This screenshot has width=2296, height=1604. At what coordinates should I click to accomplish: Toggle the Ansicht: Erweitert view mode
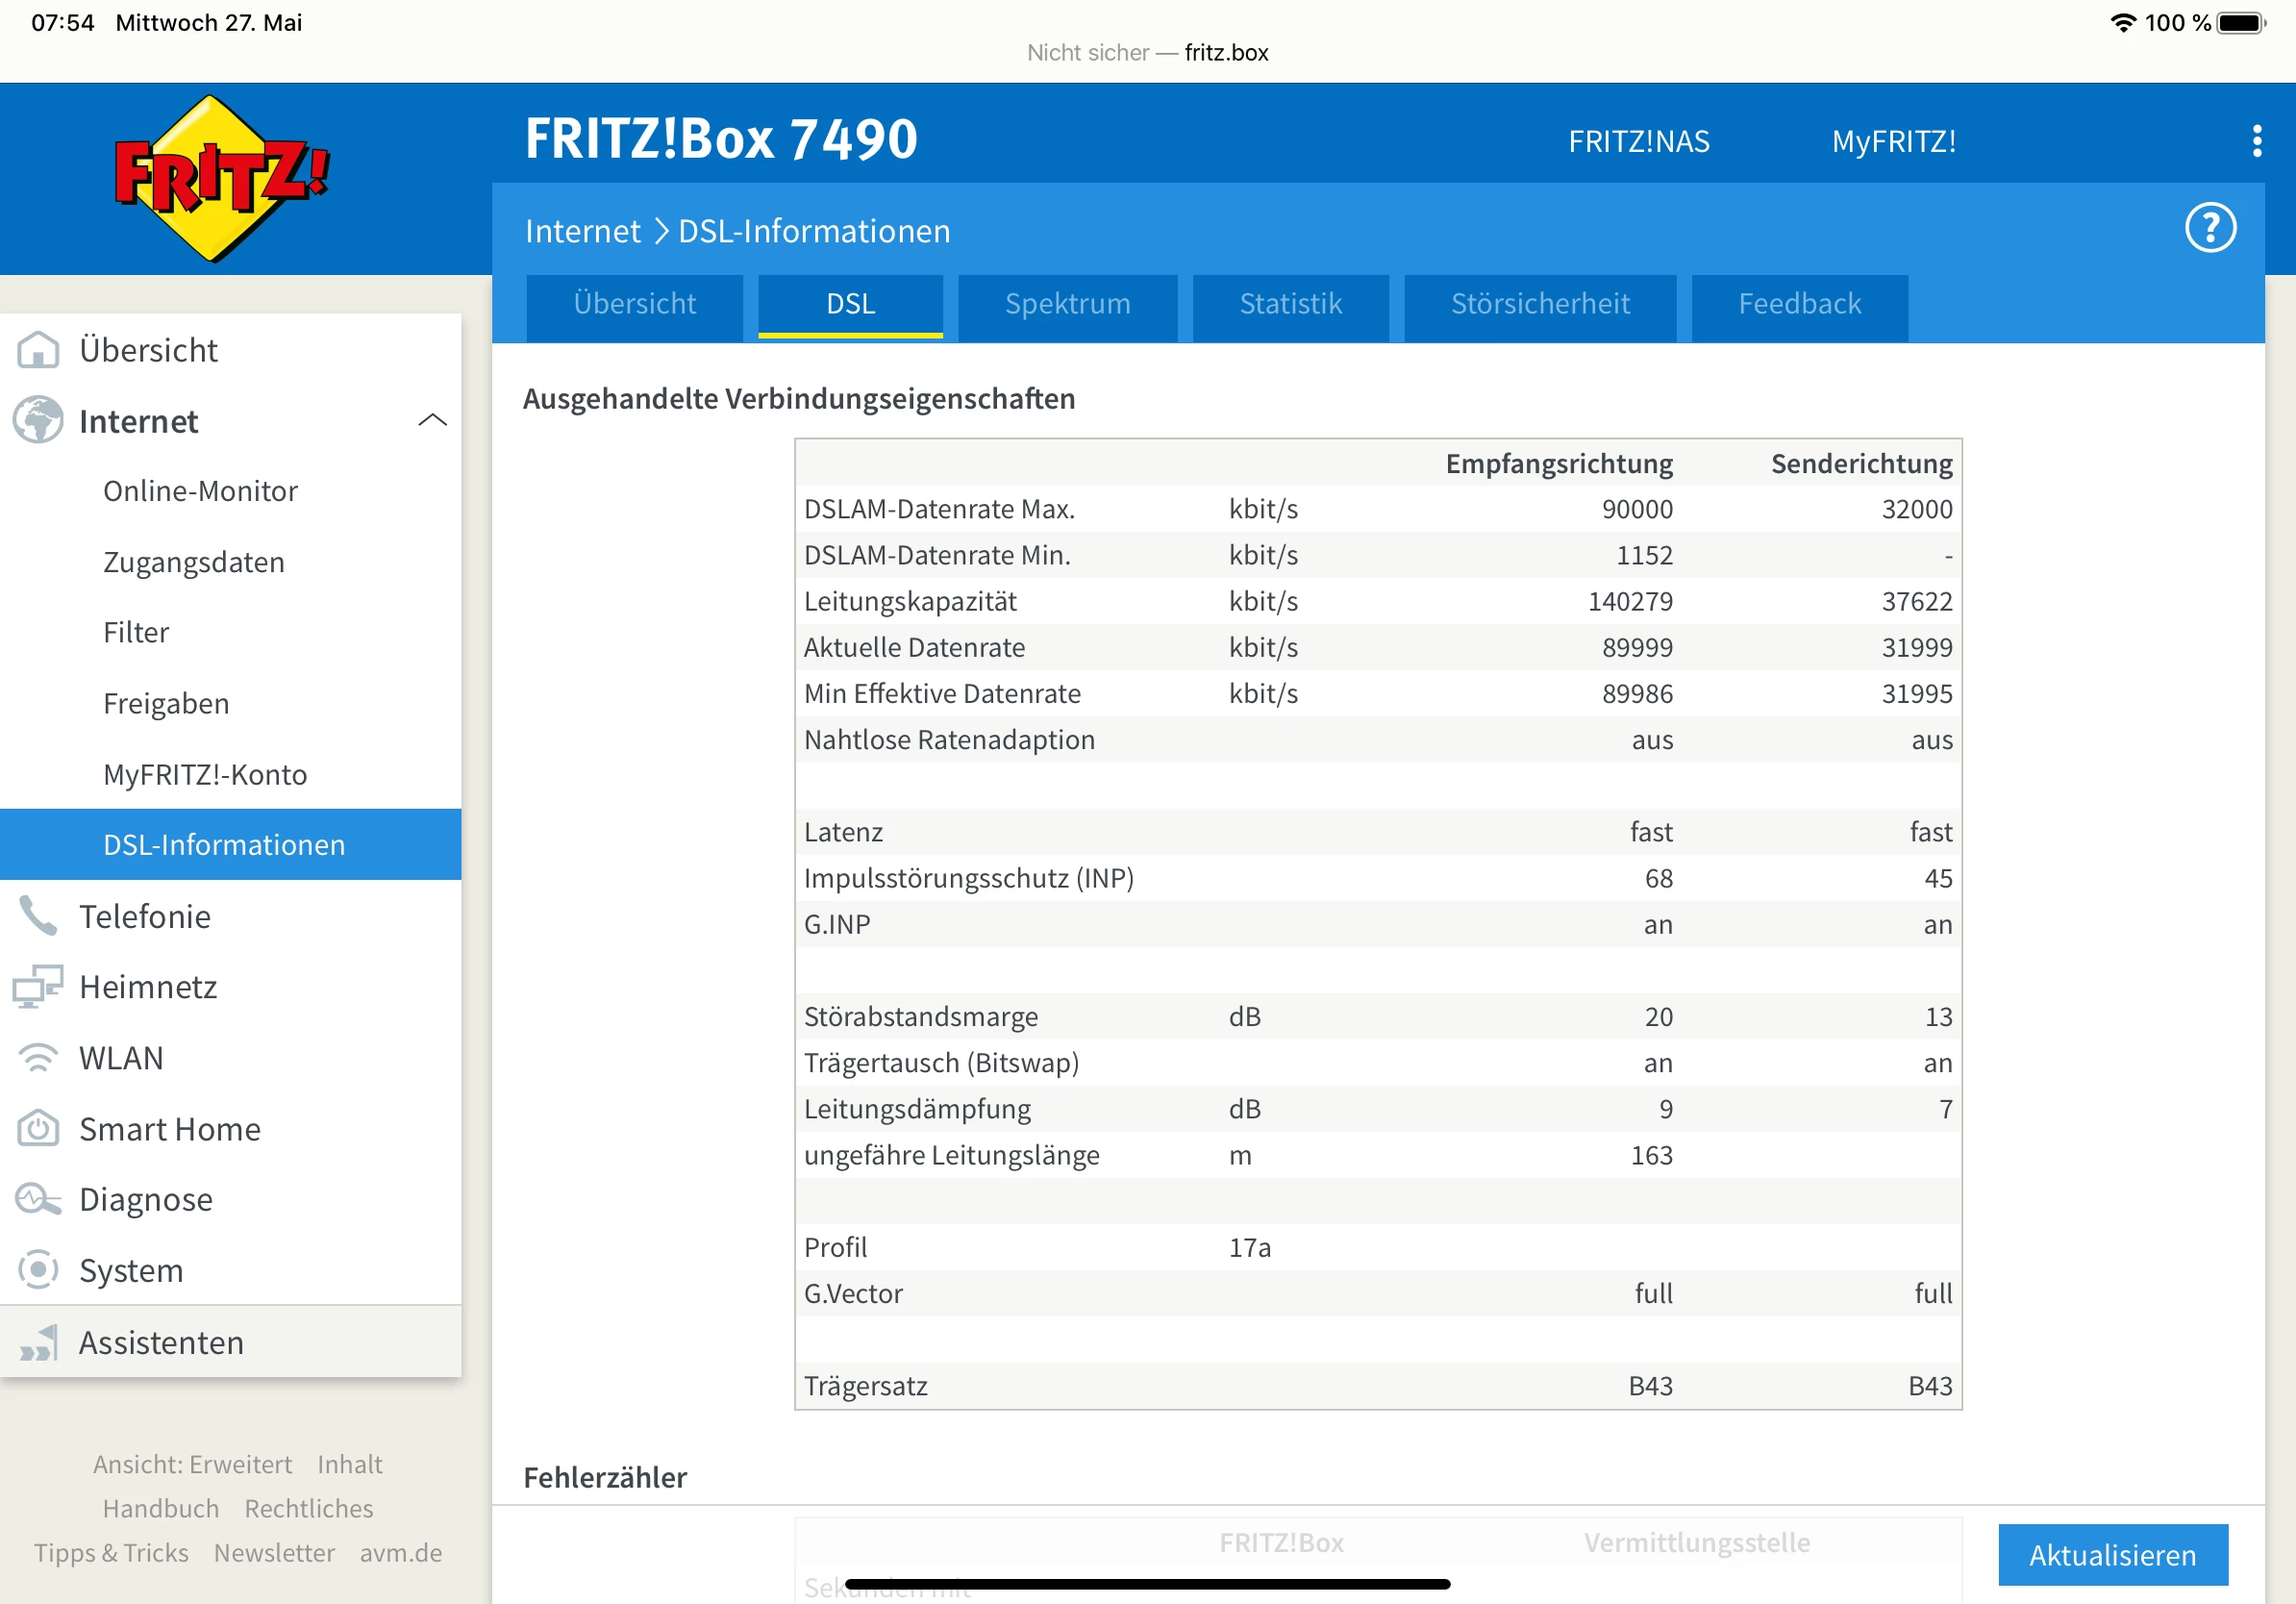(192, 1464)
